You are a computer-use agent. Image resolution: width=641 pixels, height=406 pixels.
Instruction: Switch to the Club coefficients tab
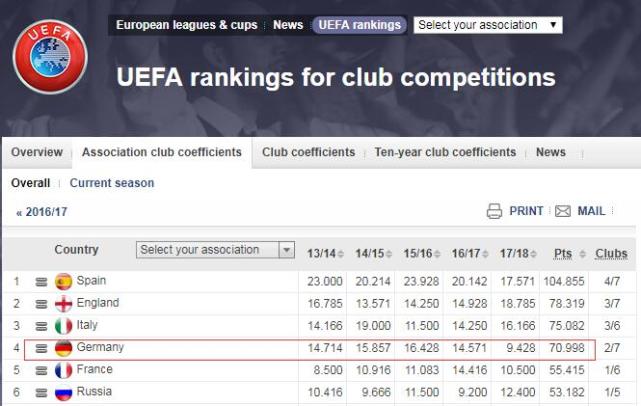pos(308,153)
